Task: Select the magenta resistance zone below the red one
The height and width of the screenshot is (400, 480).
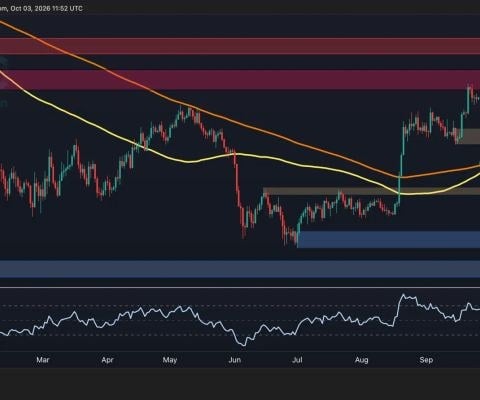Action: tap(240, 80)
